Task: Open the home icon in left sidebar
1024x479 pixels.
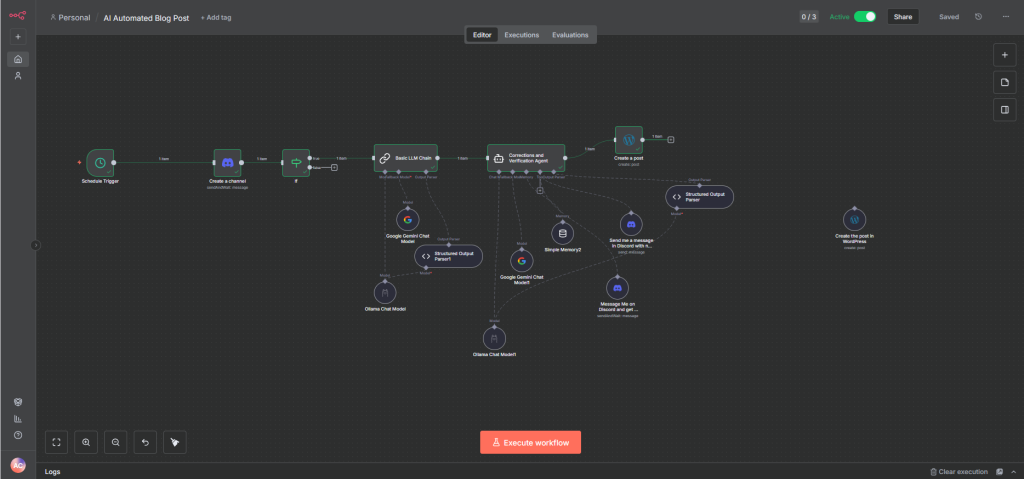Action: coord(18,59)
